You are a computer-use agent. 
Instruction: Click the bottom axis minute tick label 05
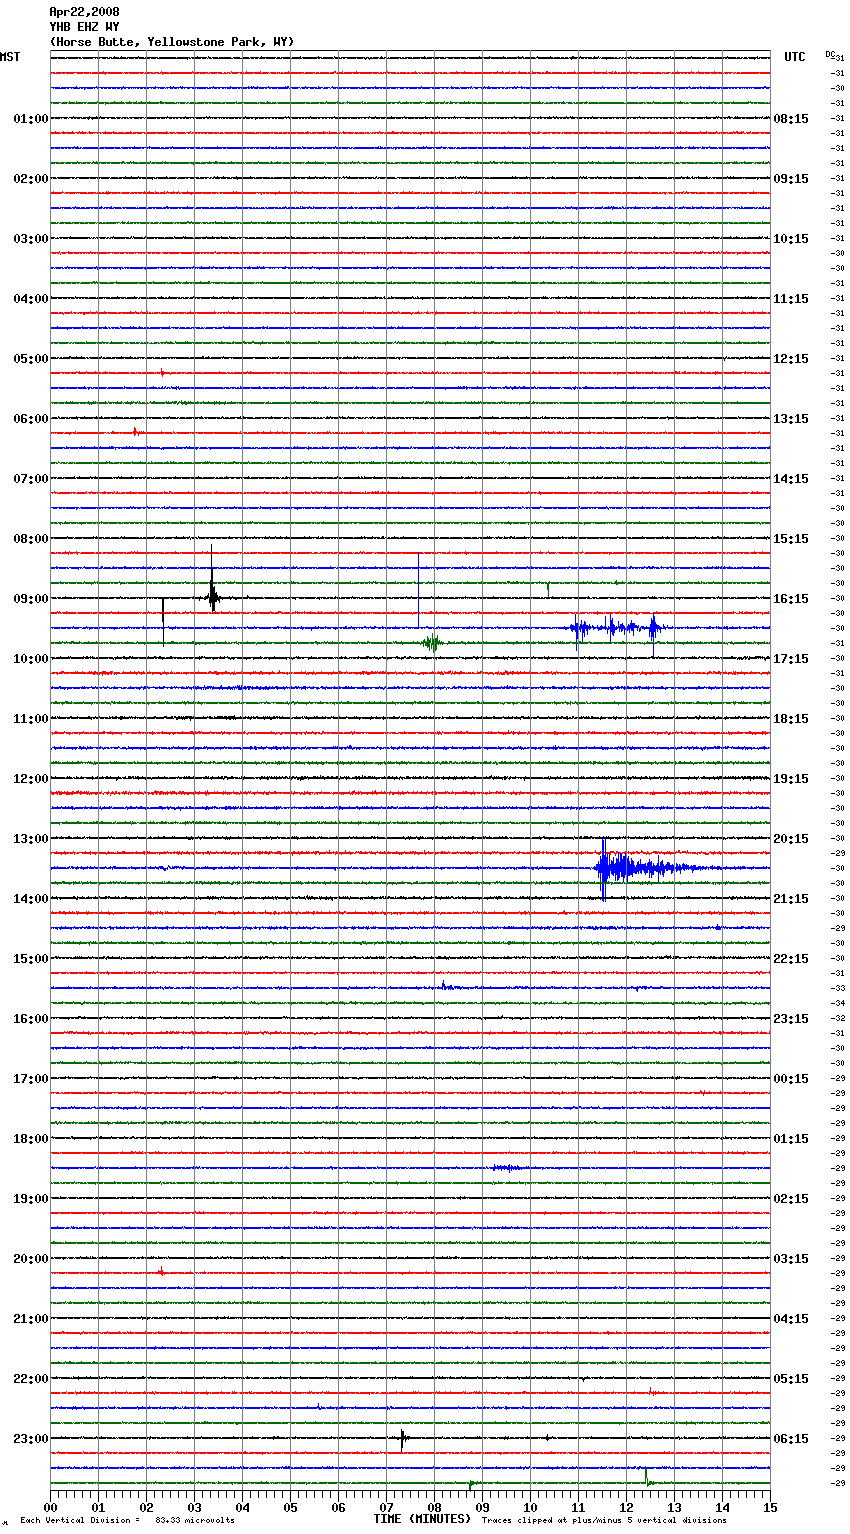[290, 1507]
